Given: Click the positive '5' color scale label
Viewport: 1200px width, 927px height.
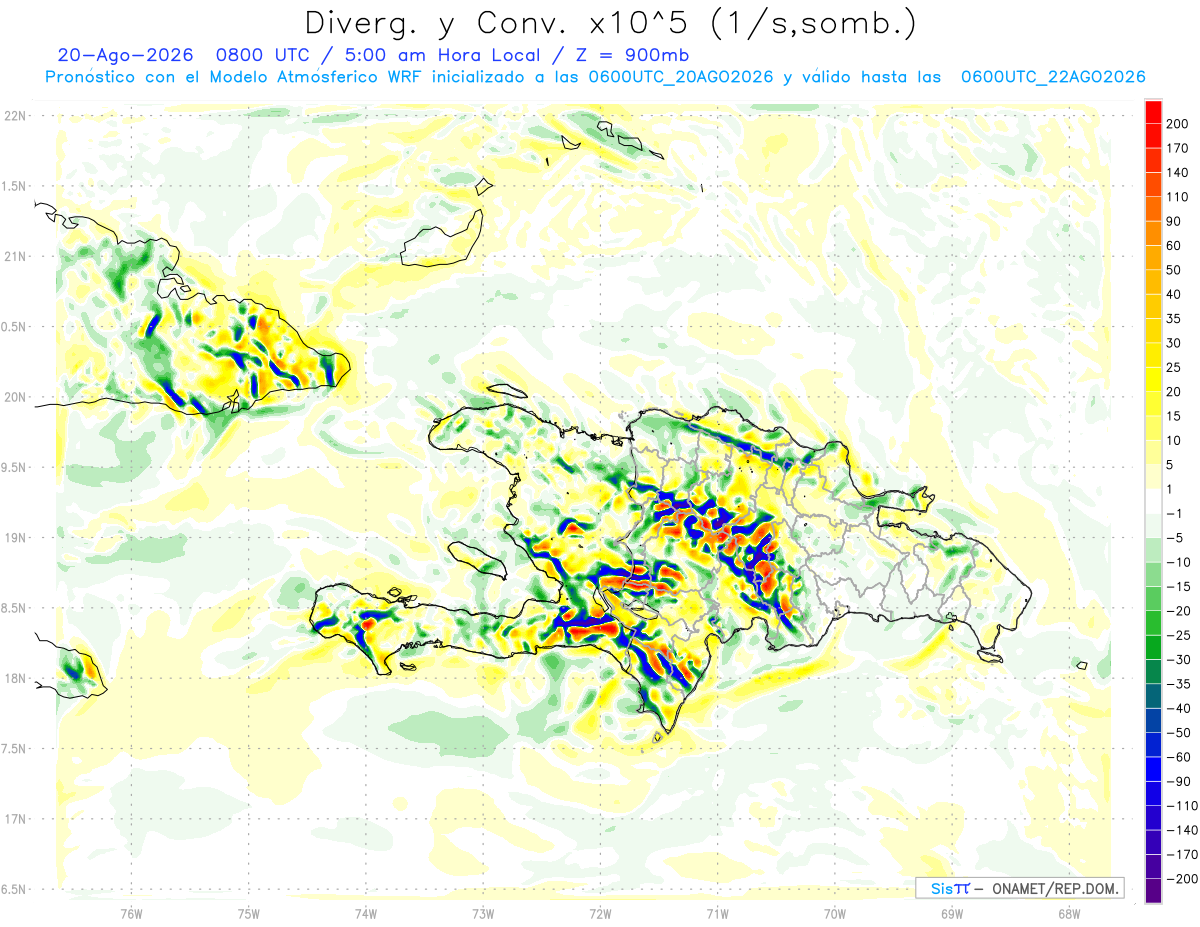Looking at the screenshot, I should coord(1170,465).
